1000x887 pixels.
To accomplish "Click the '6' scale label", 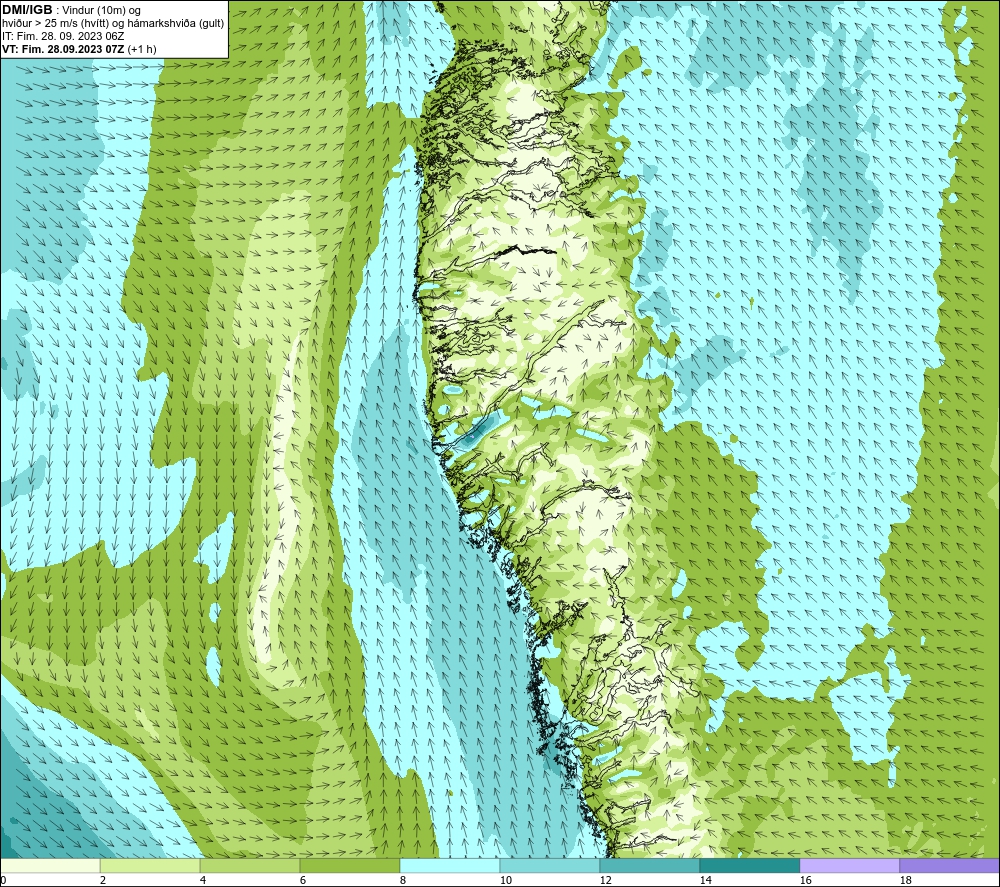I will coord(303,880).
